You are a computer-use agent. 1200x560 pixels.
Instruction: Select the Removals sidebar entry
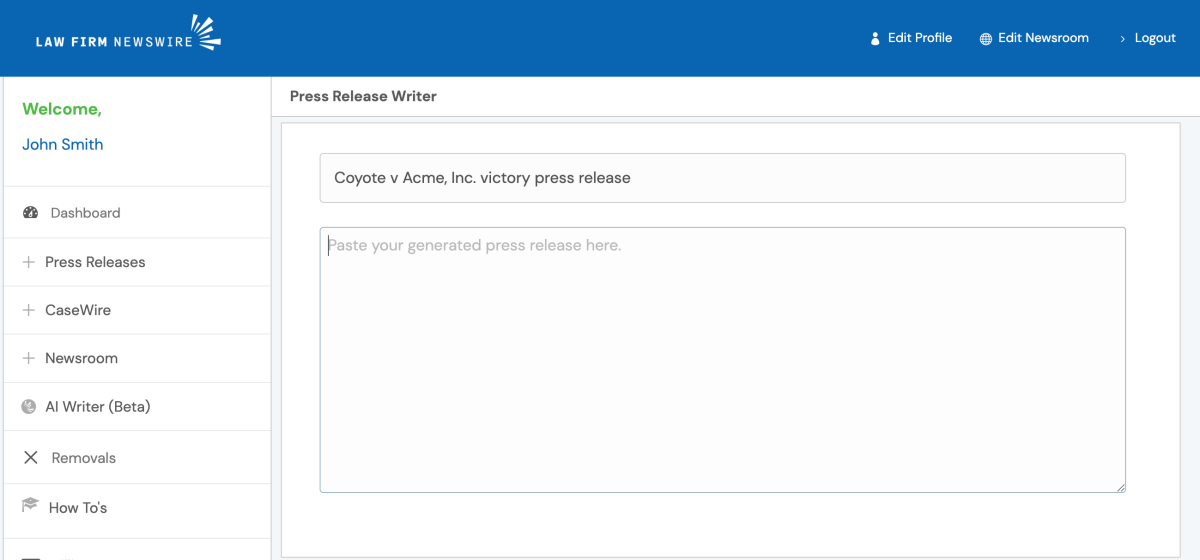pos(83,458)
